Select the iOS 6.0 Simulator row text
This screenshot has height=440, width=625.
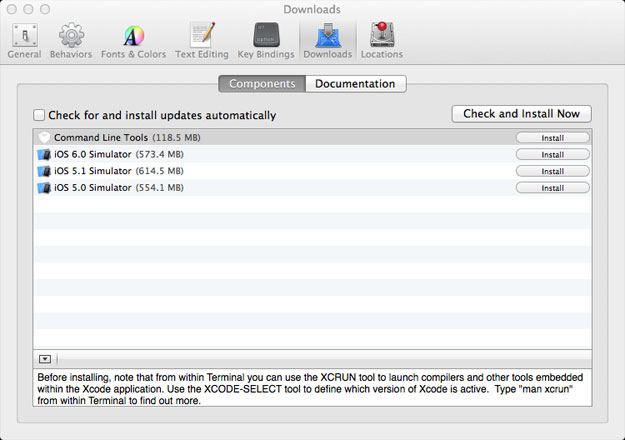(x=119, y=154)
